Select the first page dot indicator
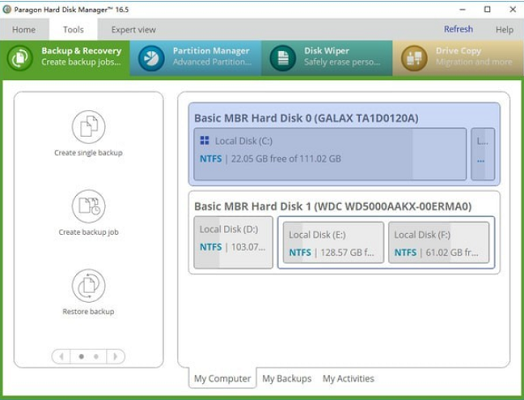Image resolution: width=524 pixels, height=400 pixels. point(81,357)
